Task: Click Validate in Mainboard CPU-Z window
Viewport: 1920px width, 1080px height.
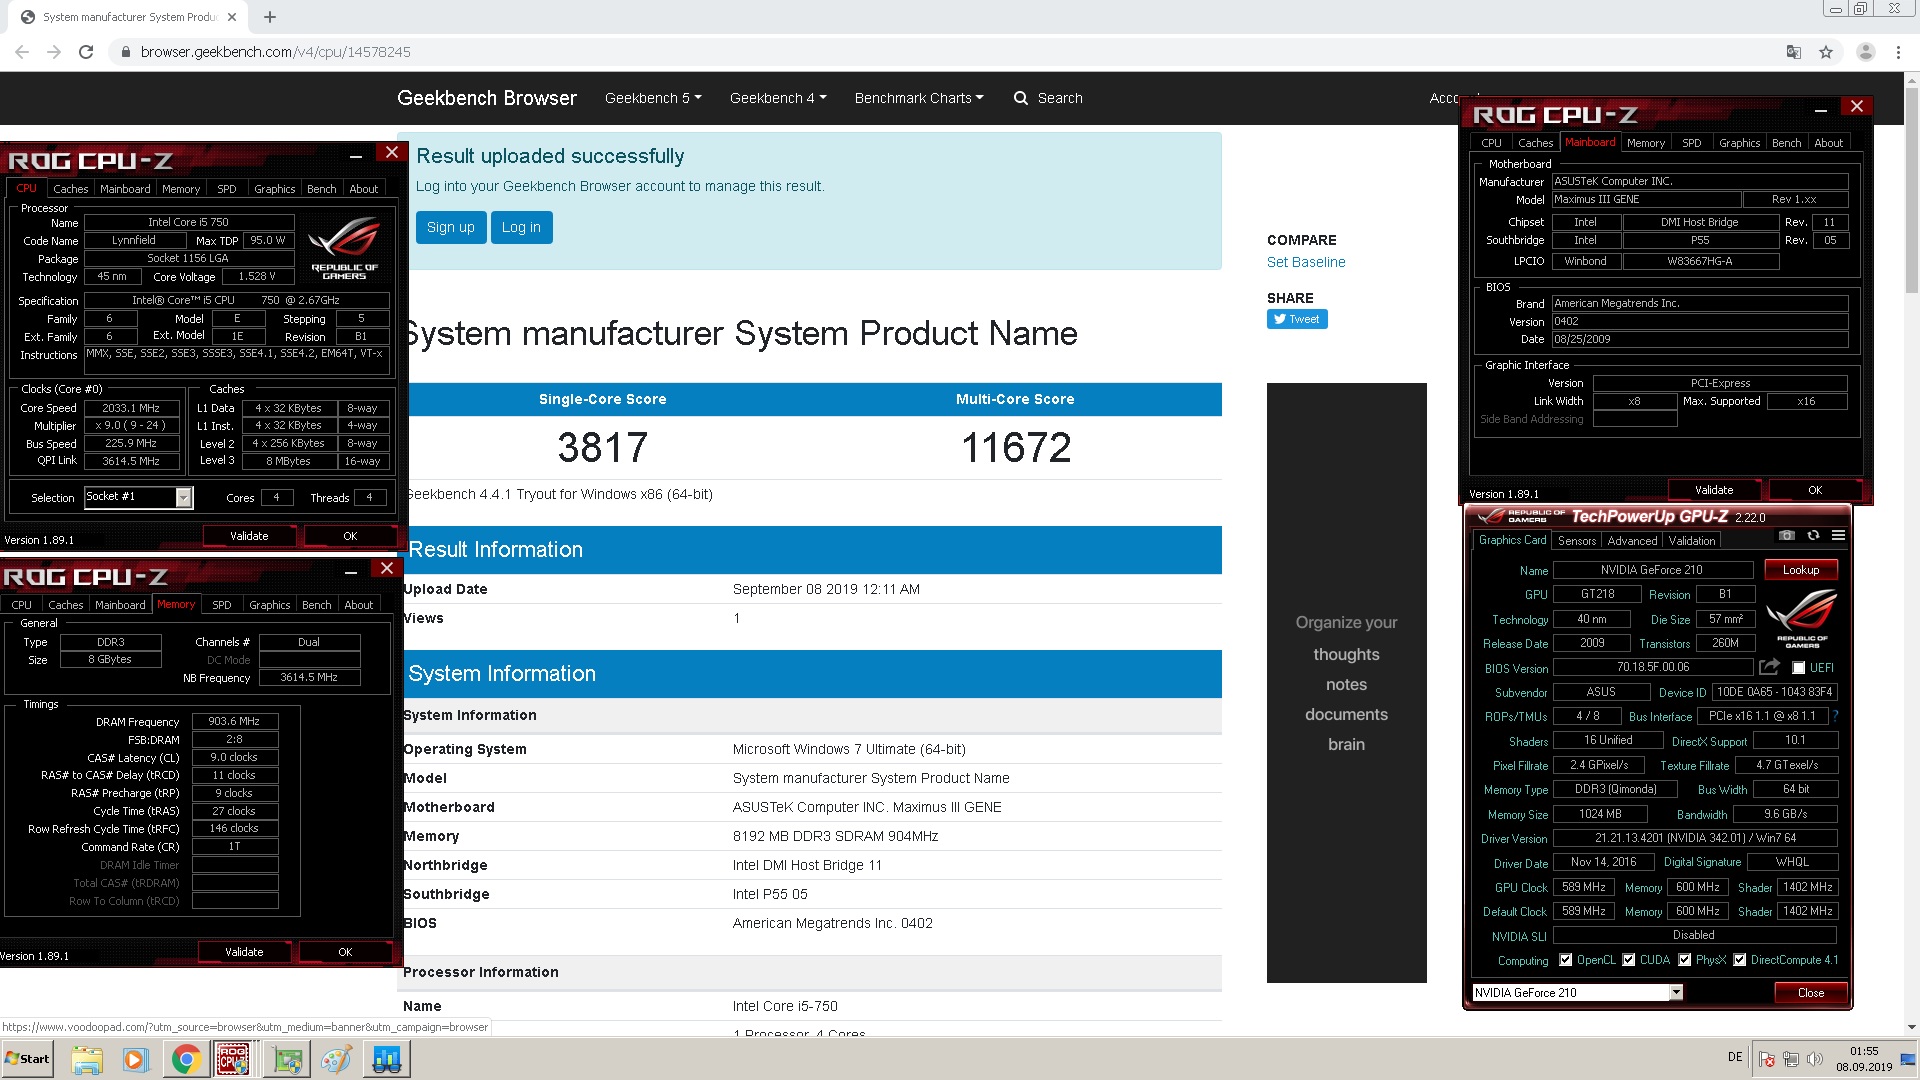Action: [1714, 490]
